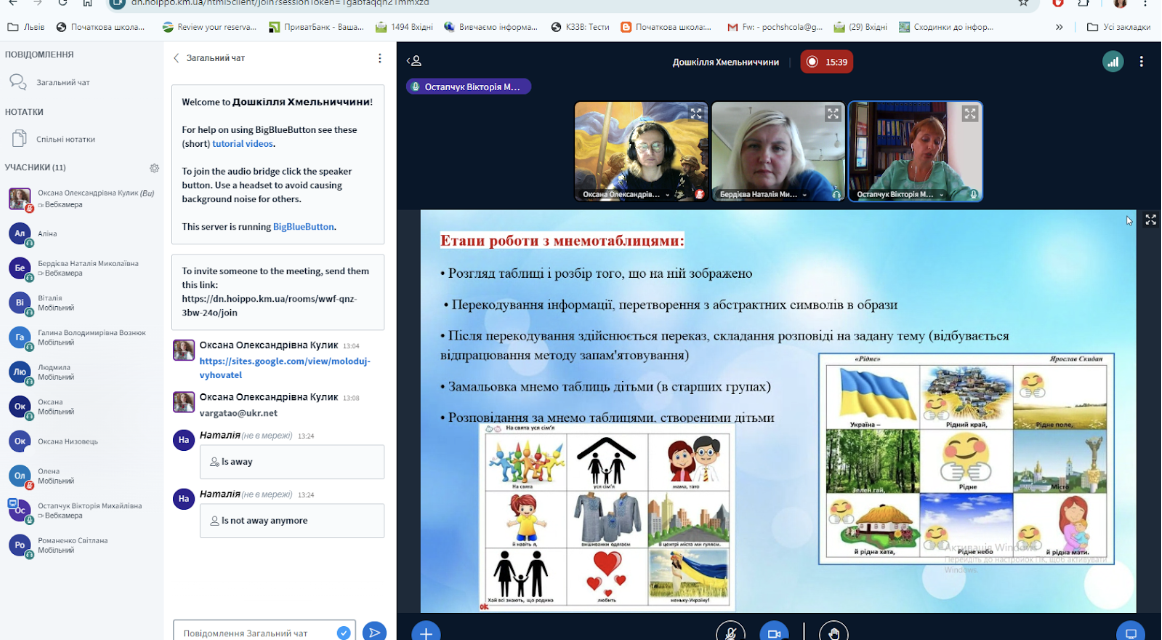Open the participants settings gear
Viewport: 1162px width, 640px height.
point(154,168)
